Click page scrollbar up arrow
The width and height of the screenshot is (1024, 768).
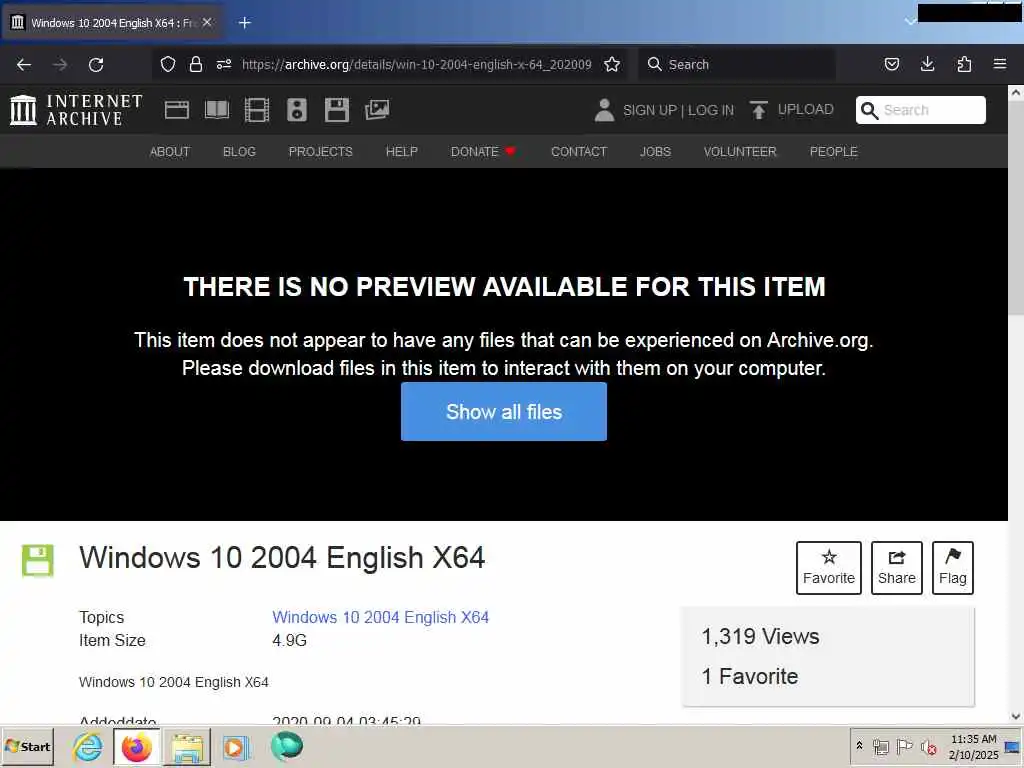[1016, 93]
